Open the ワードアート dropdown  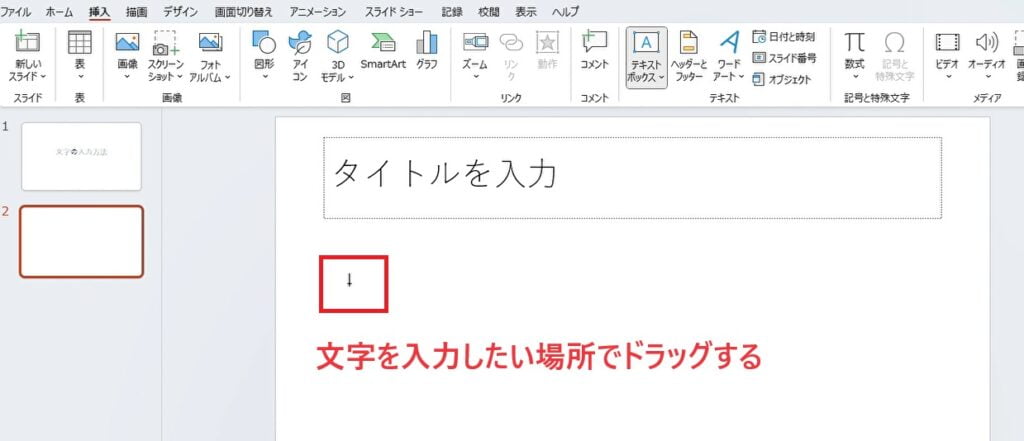point(730,56)
